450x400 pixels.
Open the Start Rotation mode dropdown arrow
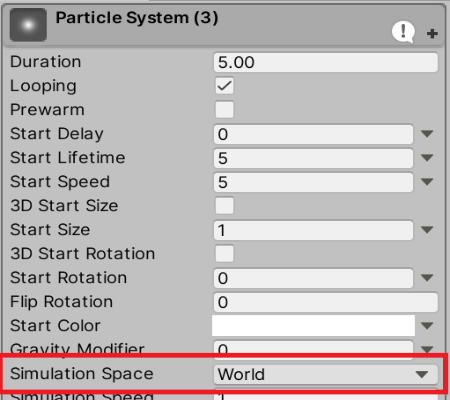427,278
